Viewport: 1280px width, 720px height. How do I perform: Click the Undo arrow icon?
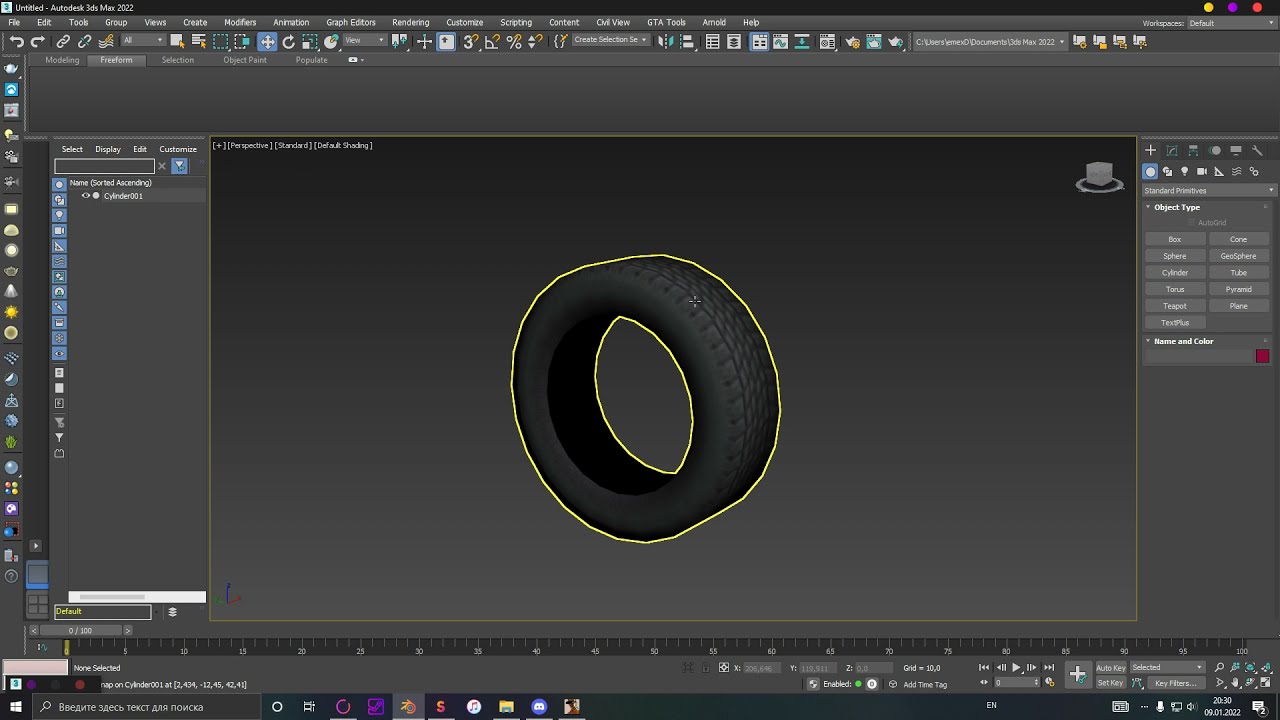17,41
